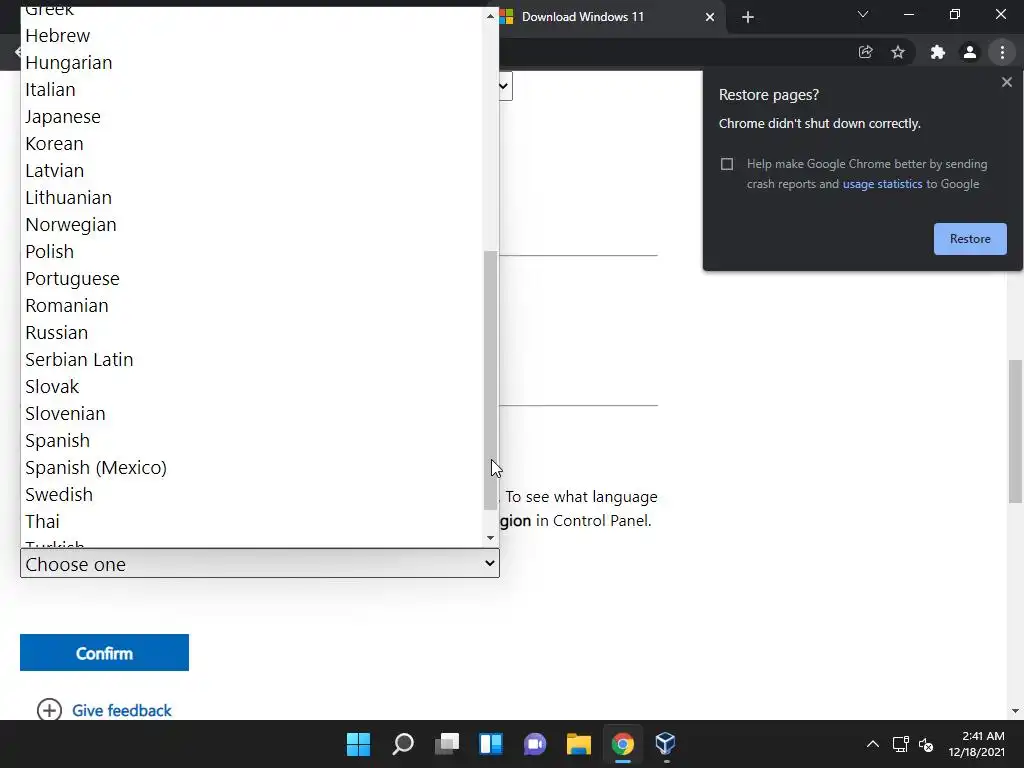Click the Restore button
Screen dimensions: 1024x768
(970, 239)
